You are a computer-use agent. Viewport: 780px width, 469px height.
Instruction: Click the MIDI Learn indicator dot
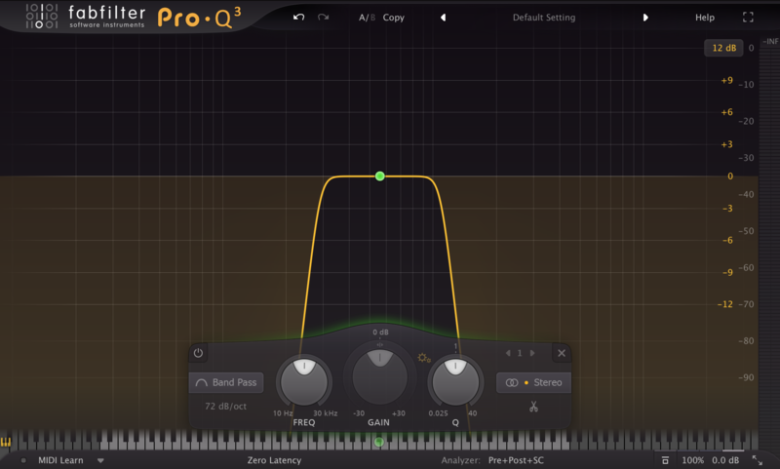[23, 461]
